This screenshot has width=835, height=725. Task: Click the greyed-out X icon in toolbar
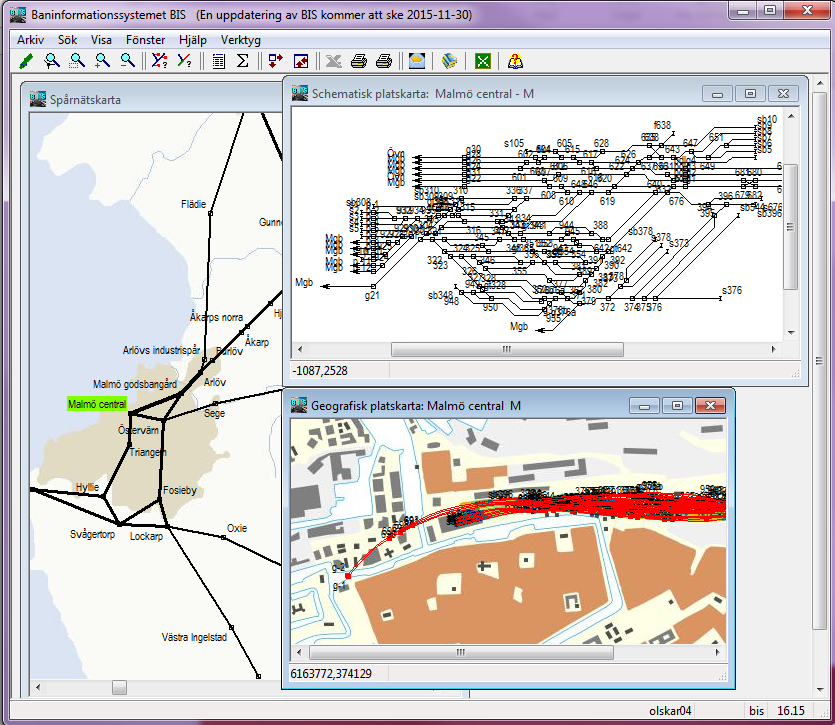click(333, 61)
